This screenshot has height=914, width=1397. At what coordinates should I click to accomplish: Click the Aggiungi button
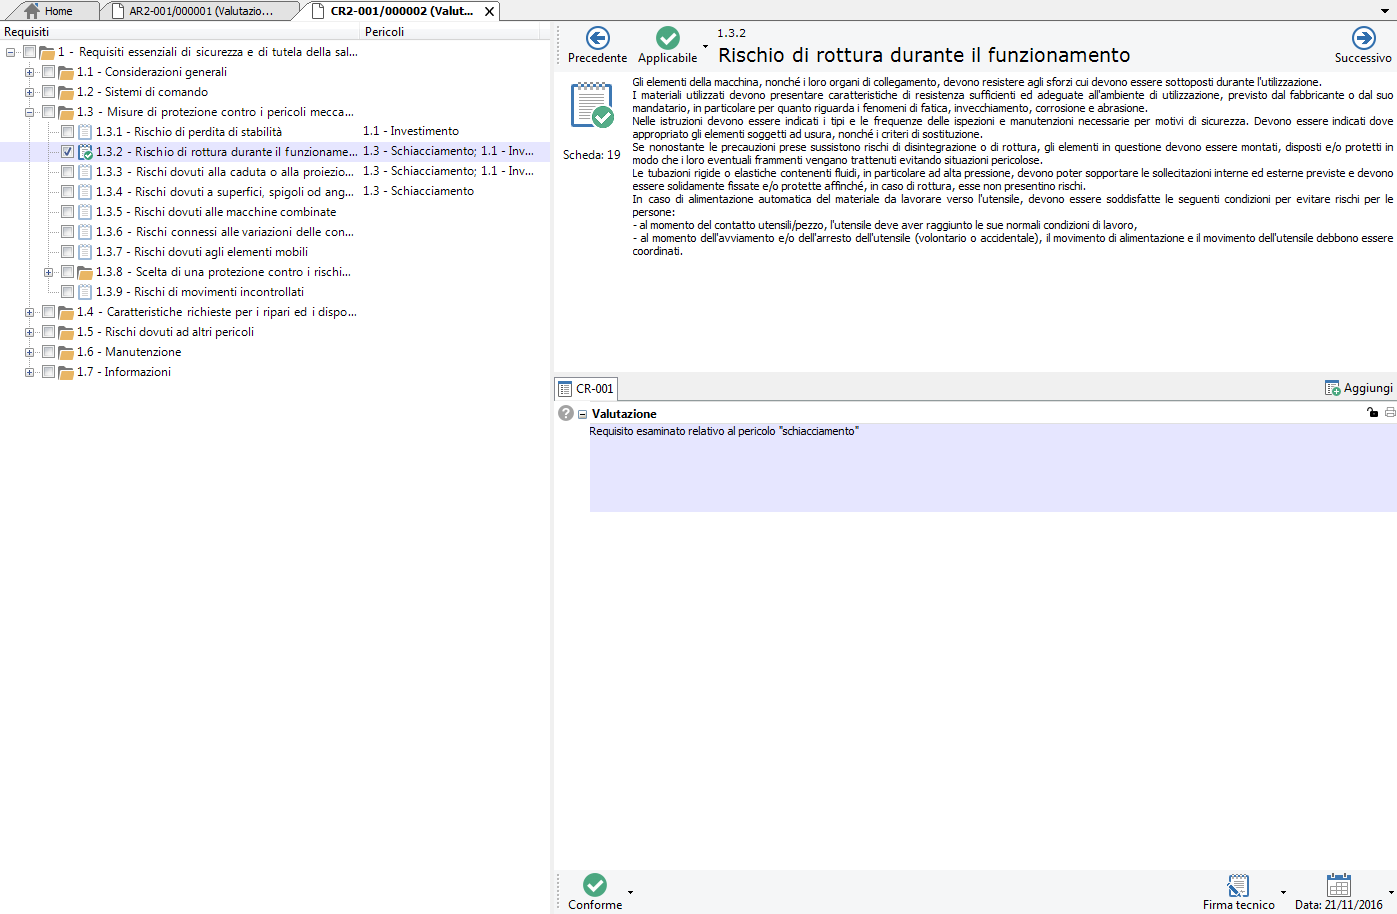click(x=1358, y=388)
